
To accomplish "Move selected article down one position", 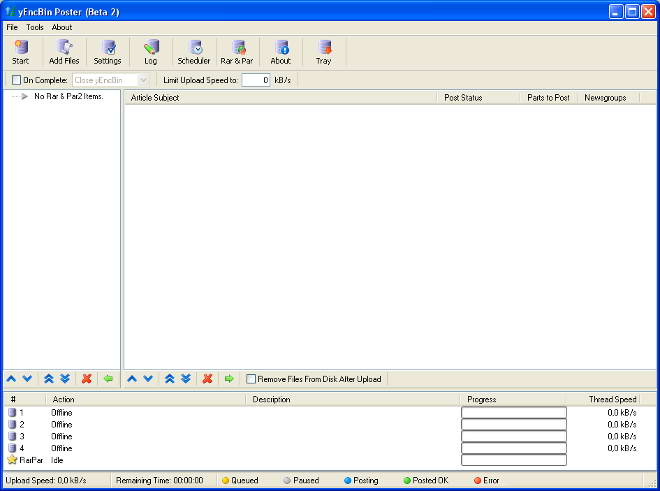I will point(148,379).
